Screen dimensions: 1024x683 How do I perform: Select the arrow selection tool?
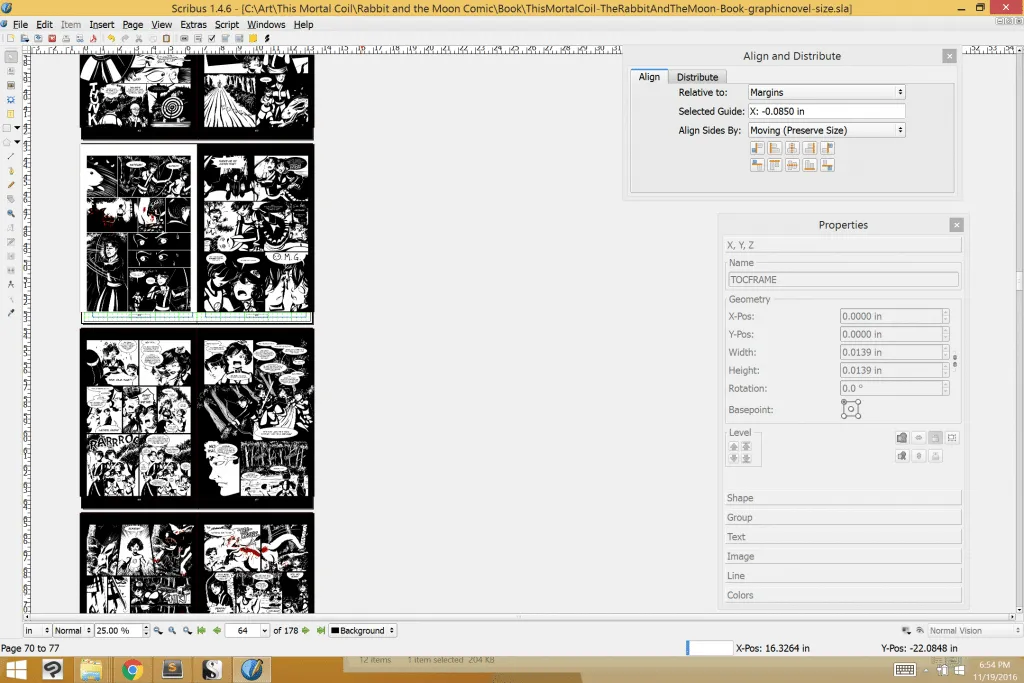[x=11, y=57]
